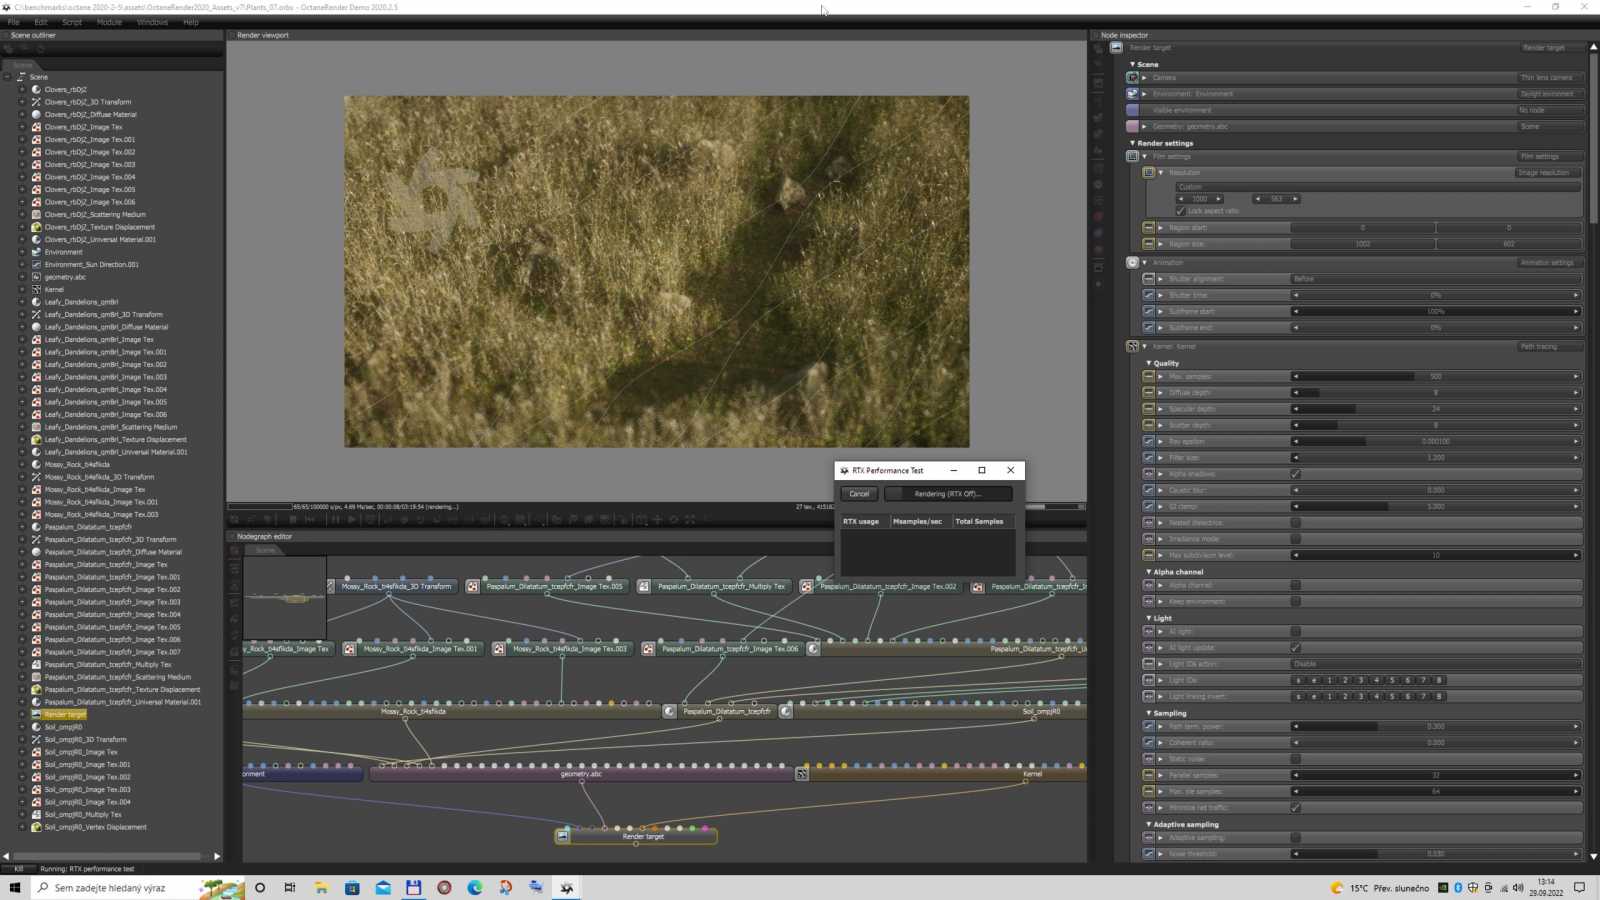Click icon beside Mossy_Rock Image Tex.001 node
The image size is (1600, 900).
click(349, 649)
